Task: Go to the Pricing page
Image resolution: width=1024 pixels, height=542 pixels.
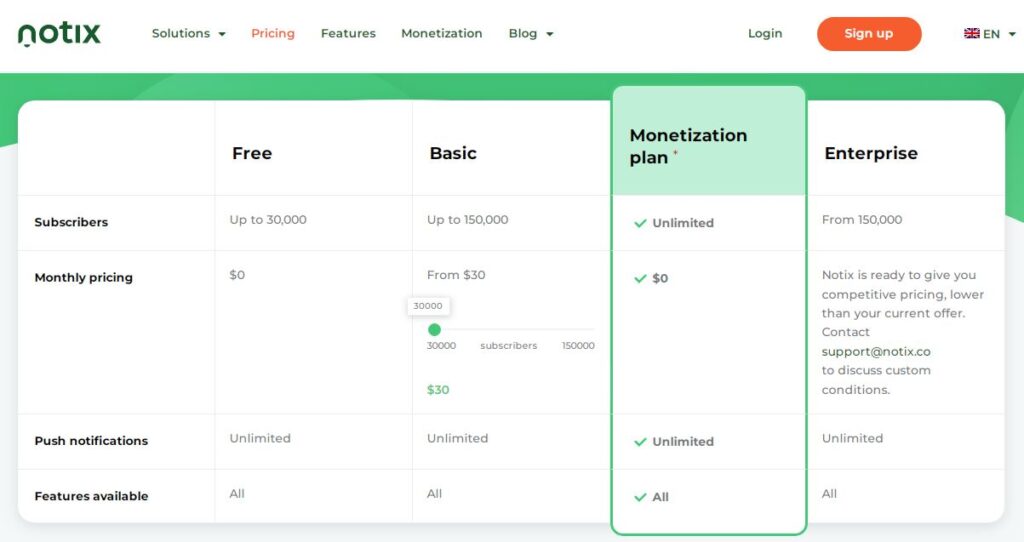Action: [x=273, y=34]
